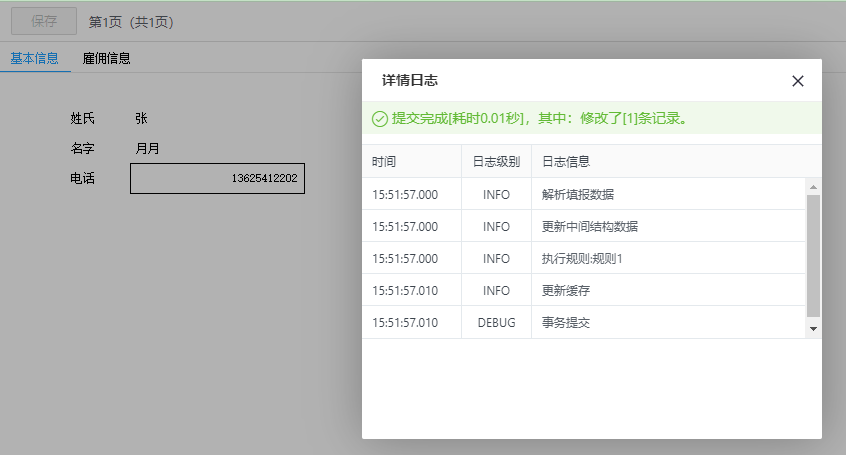
Task: Click the 日志信息 column header
Action: (566, 162)
